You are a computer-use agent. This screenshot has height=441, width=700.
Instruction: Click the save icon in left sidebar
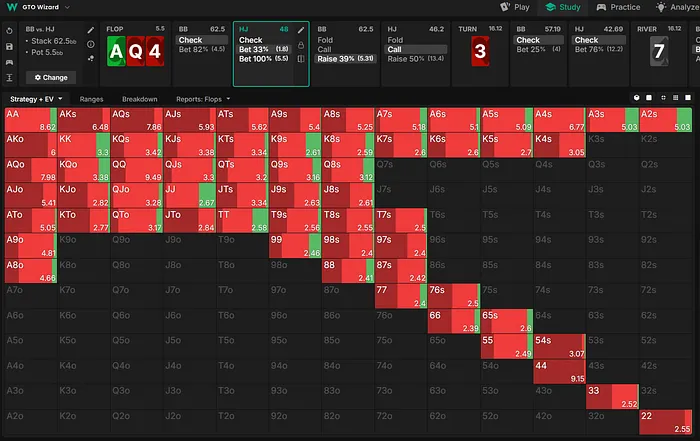9,46
